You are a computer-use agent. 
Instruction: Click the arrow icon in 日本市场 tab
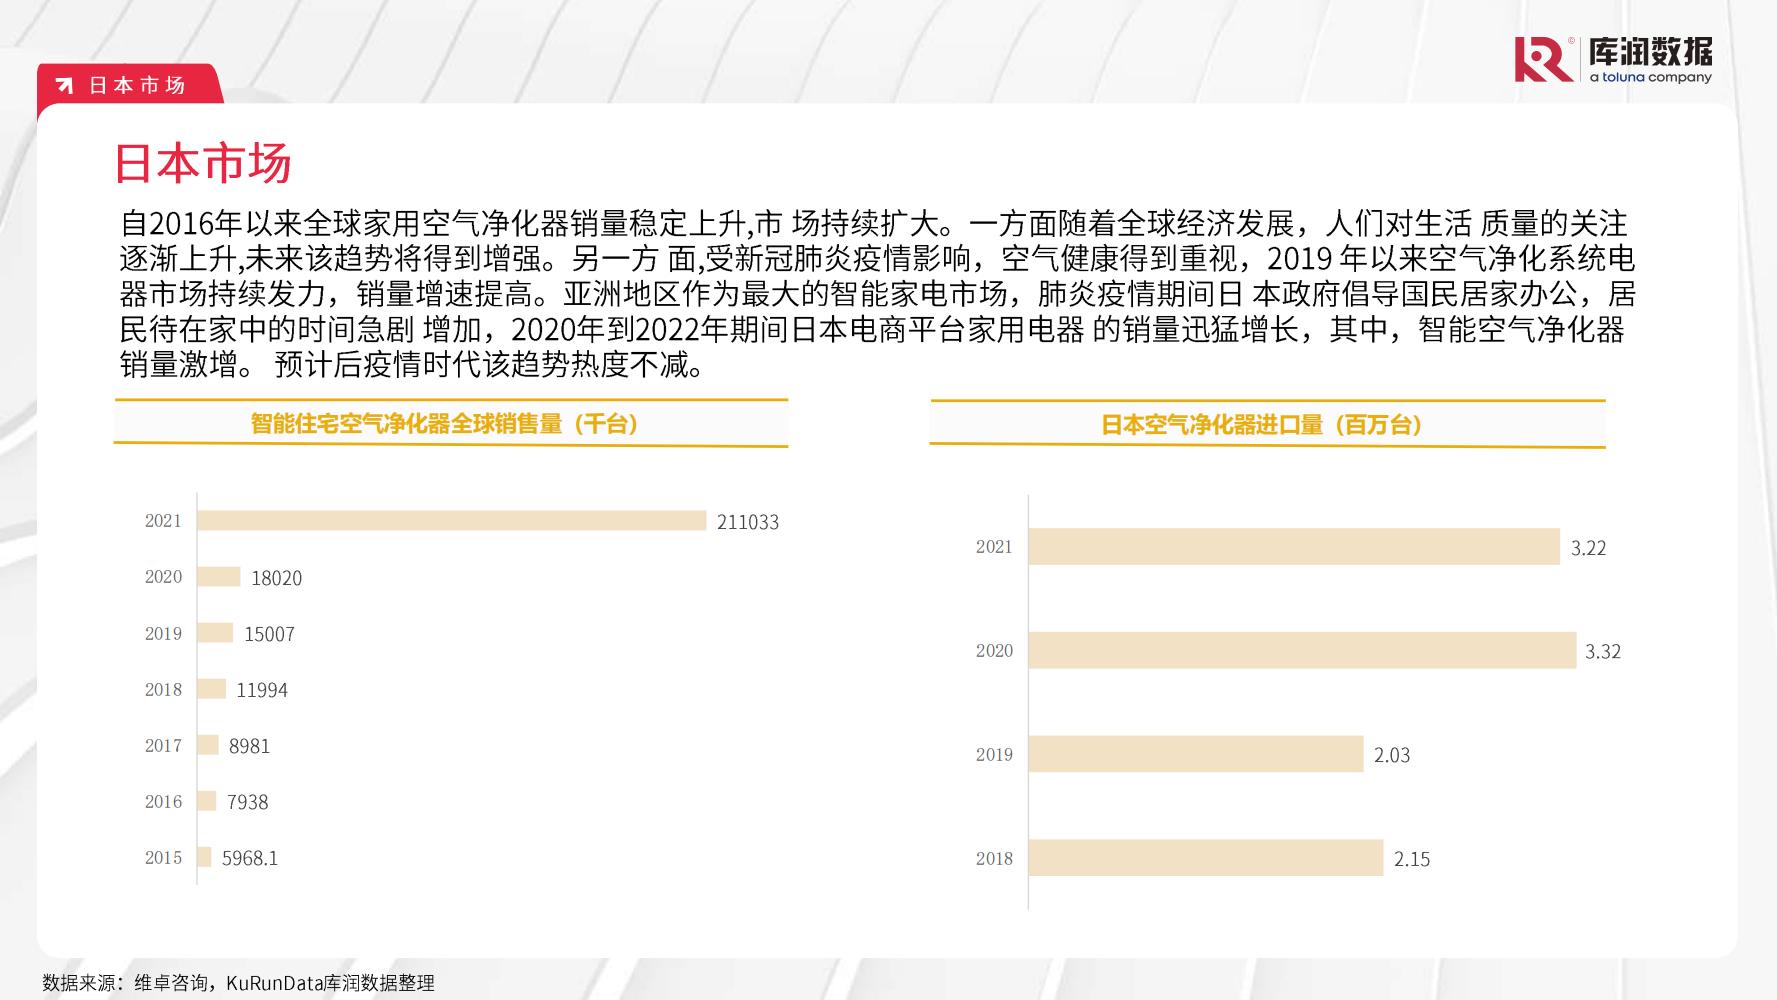(x=64, y=85)
